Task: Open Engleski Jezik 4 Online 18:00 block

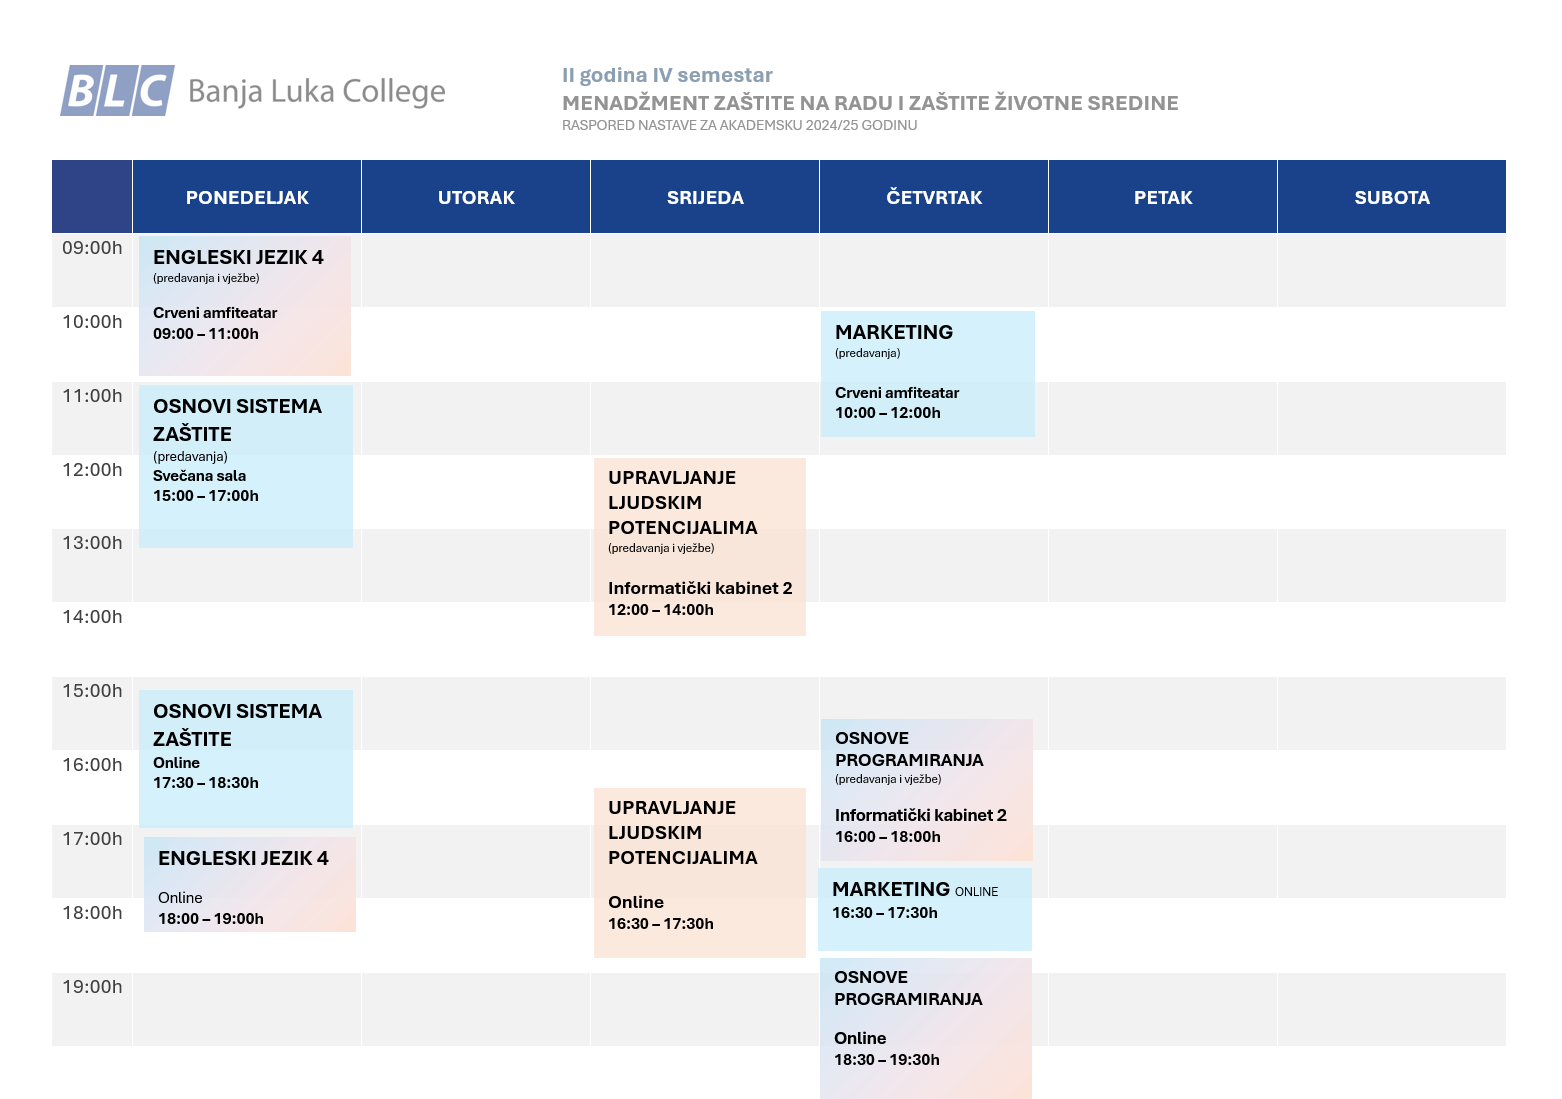Action: click(x=250, y=884)
